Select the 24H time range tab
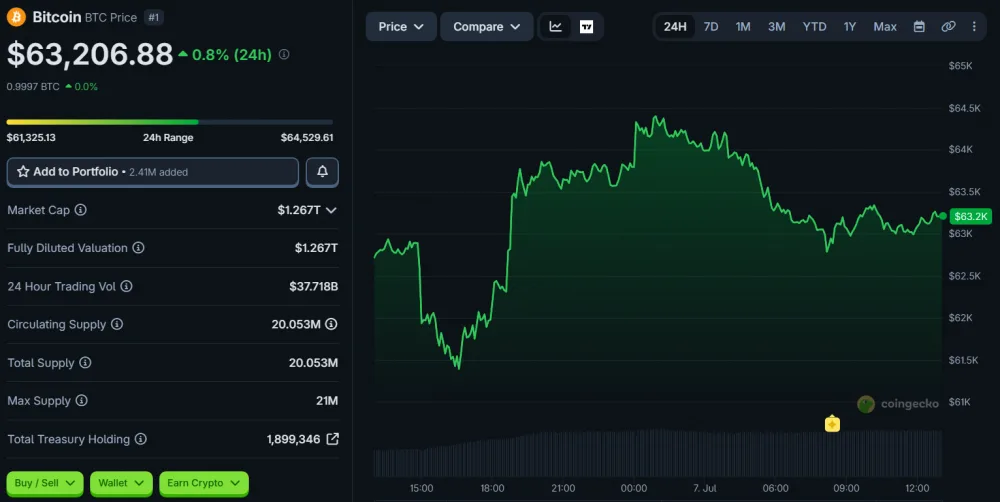 pos(675,27)
